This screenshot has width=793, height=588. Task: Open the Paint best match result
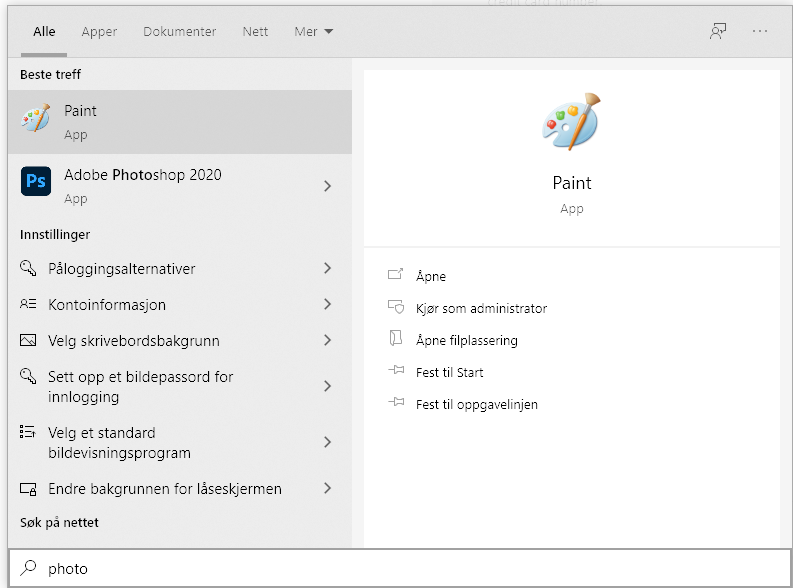(x=180, y=122)
